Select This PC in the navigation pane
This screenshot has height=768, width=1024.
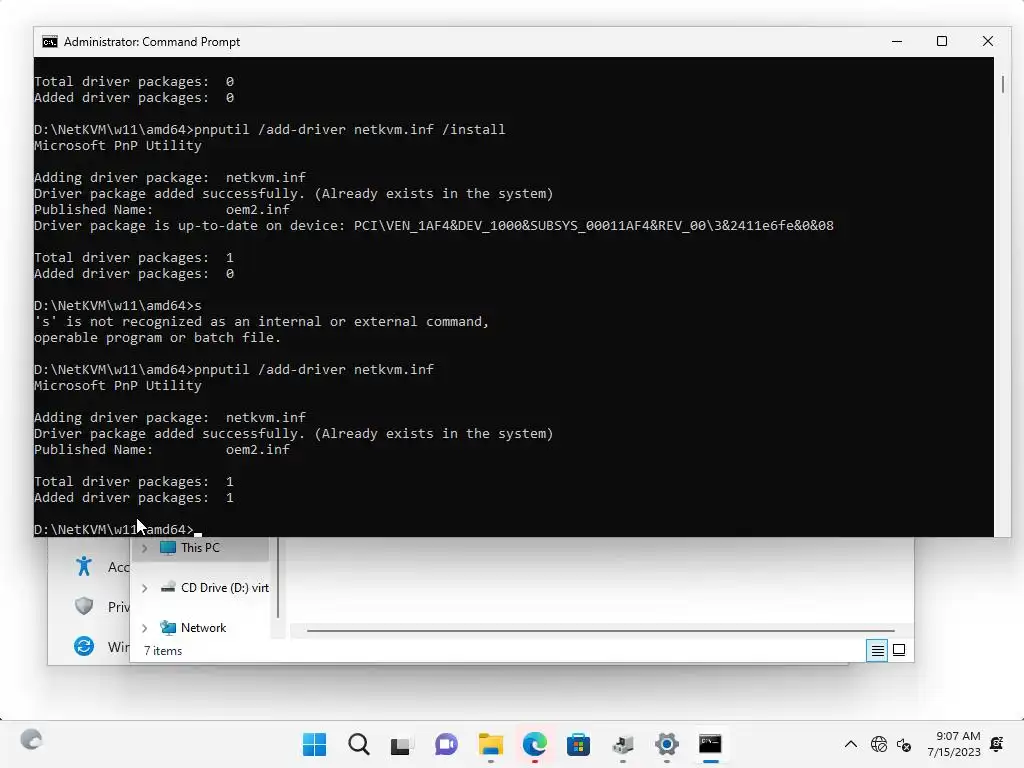coord(200,548)
